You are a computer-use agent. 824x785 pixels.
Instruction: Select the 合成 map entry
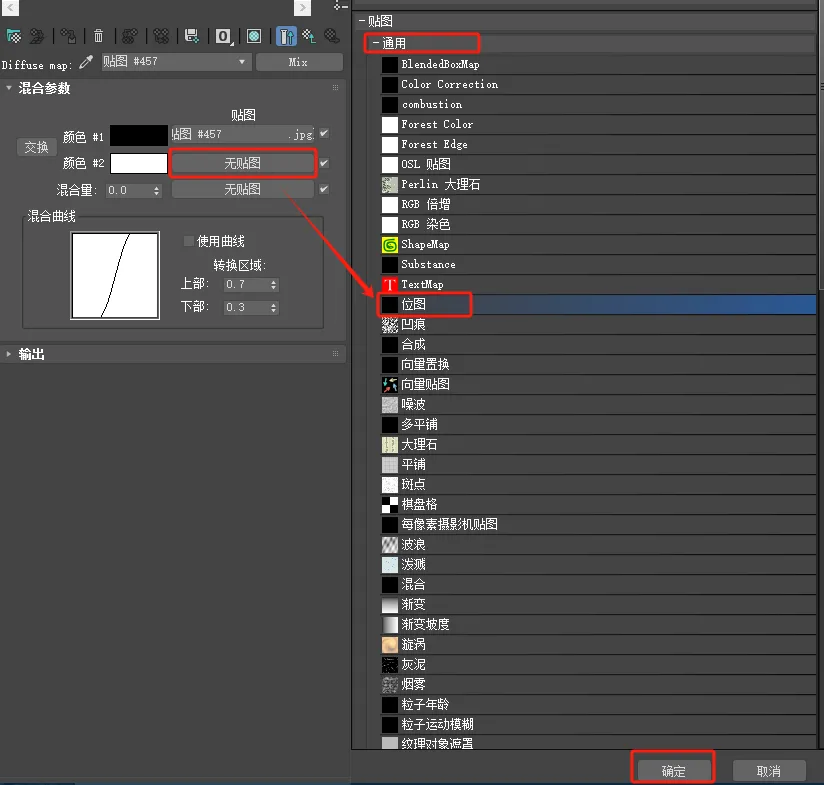(599, 345)
